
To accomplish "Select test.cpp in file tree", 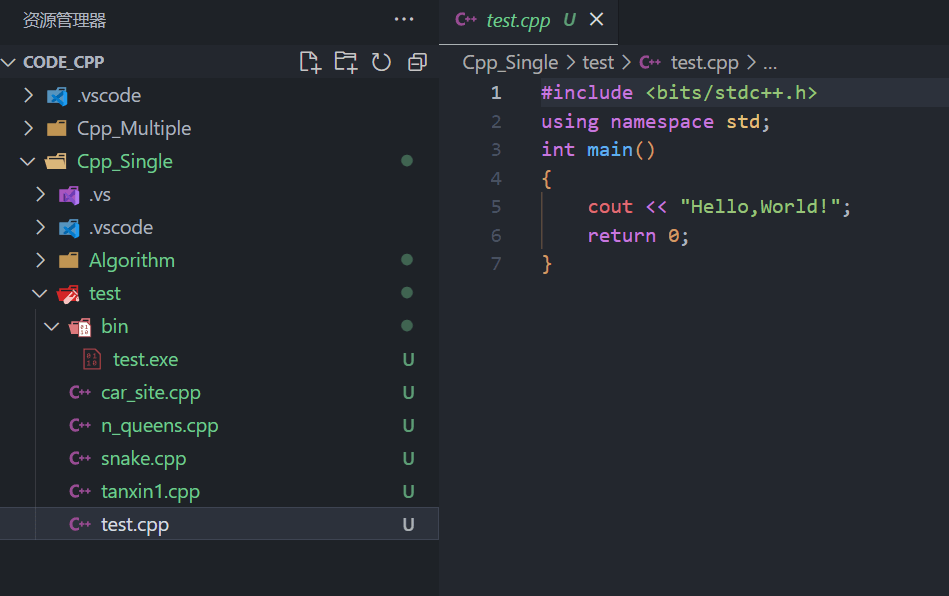I will [x=219, y=524].
